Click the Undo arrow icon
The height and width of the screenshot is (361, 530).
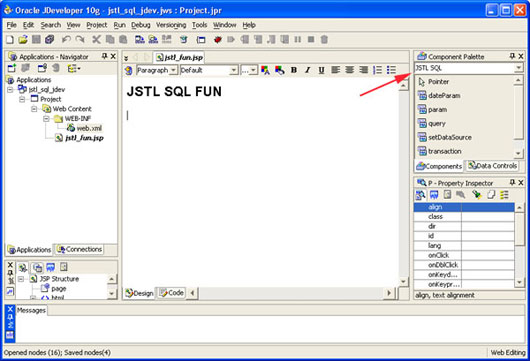66,40
